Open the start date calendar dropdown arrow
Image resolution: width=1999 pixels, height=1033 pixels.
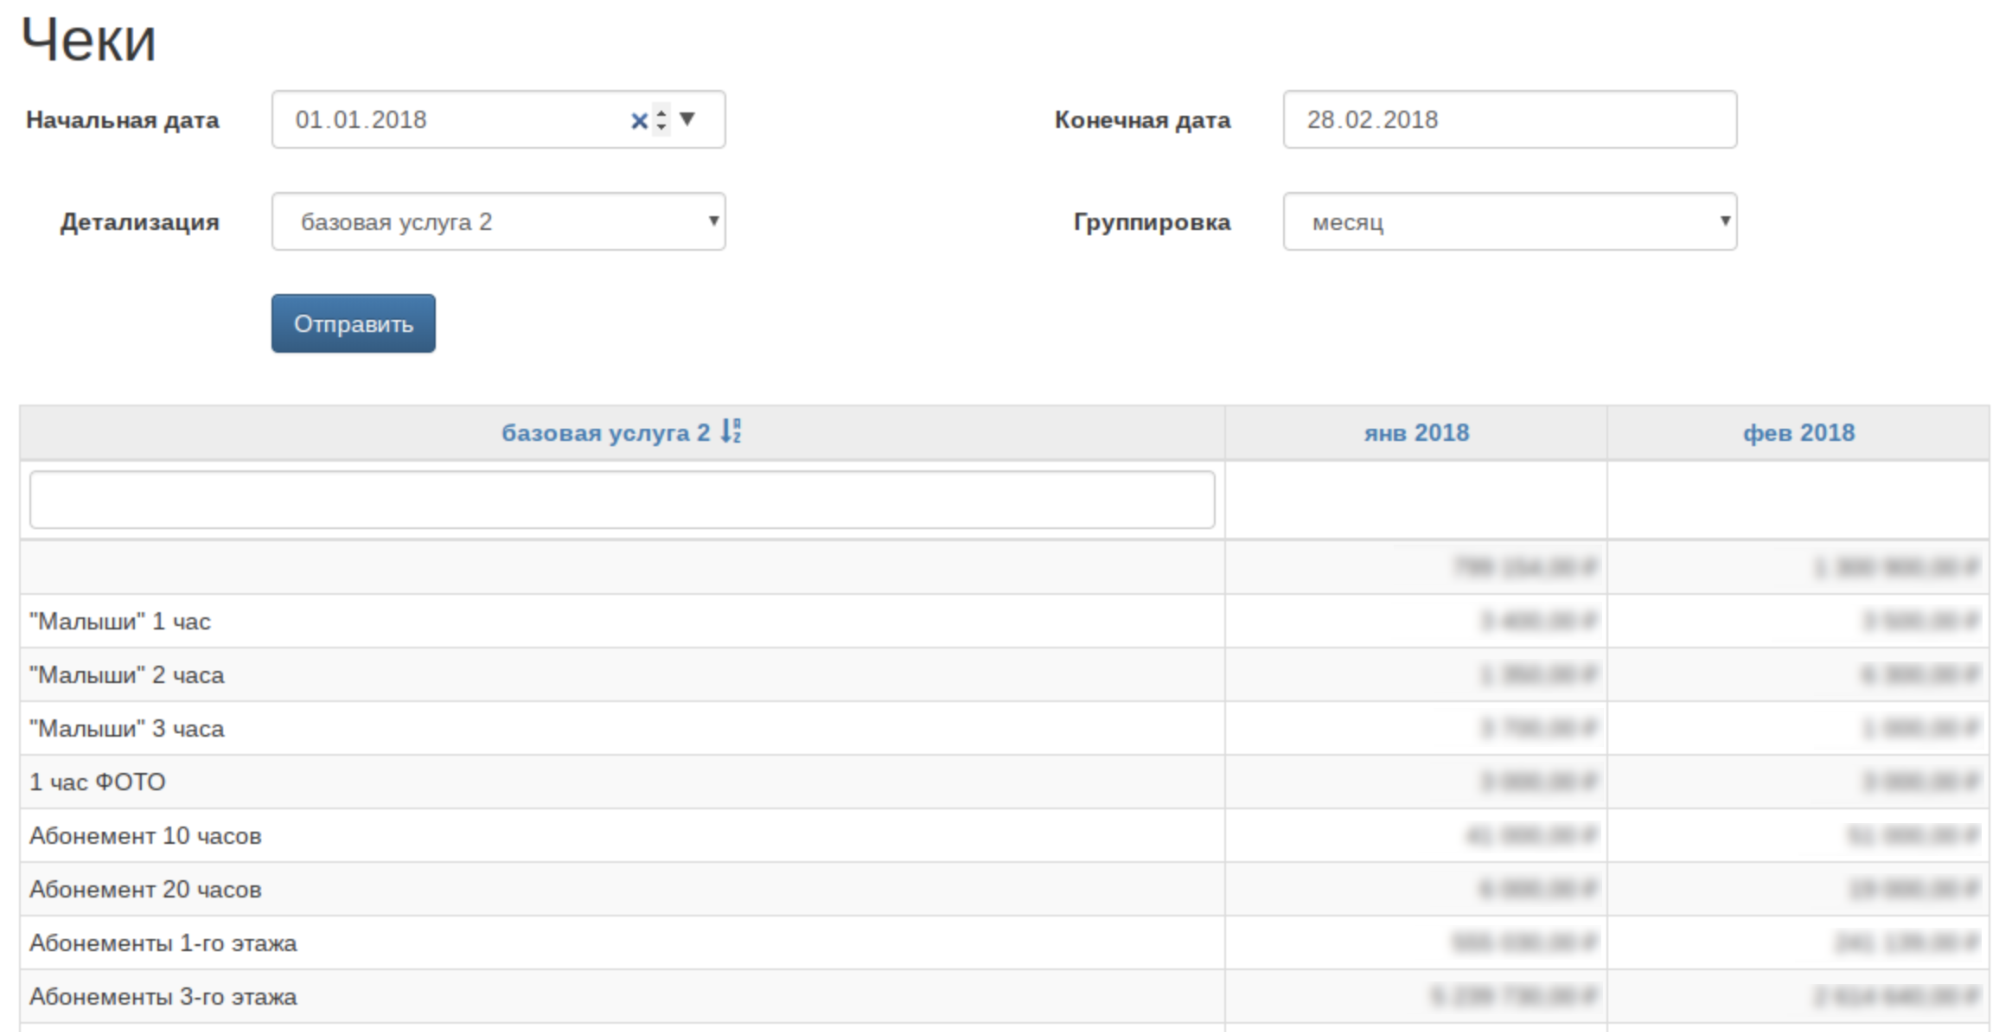pyautogui.click(x=687, y=119)
